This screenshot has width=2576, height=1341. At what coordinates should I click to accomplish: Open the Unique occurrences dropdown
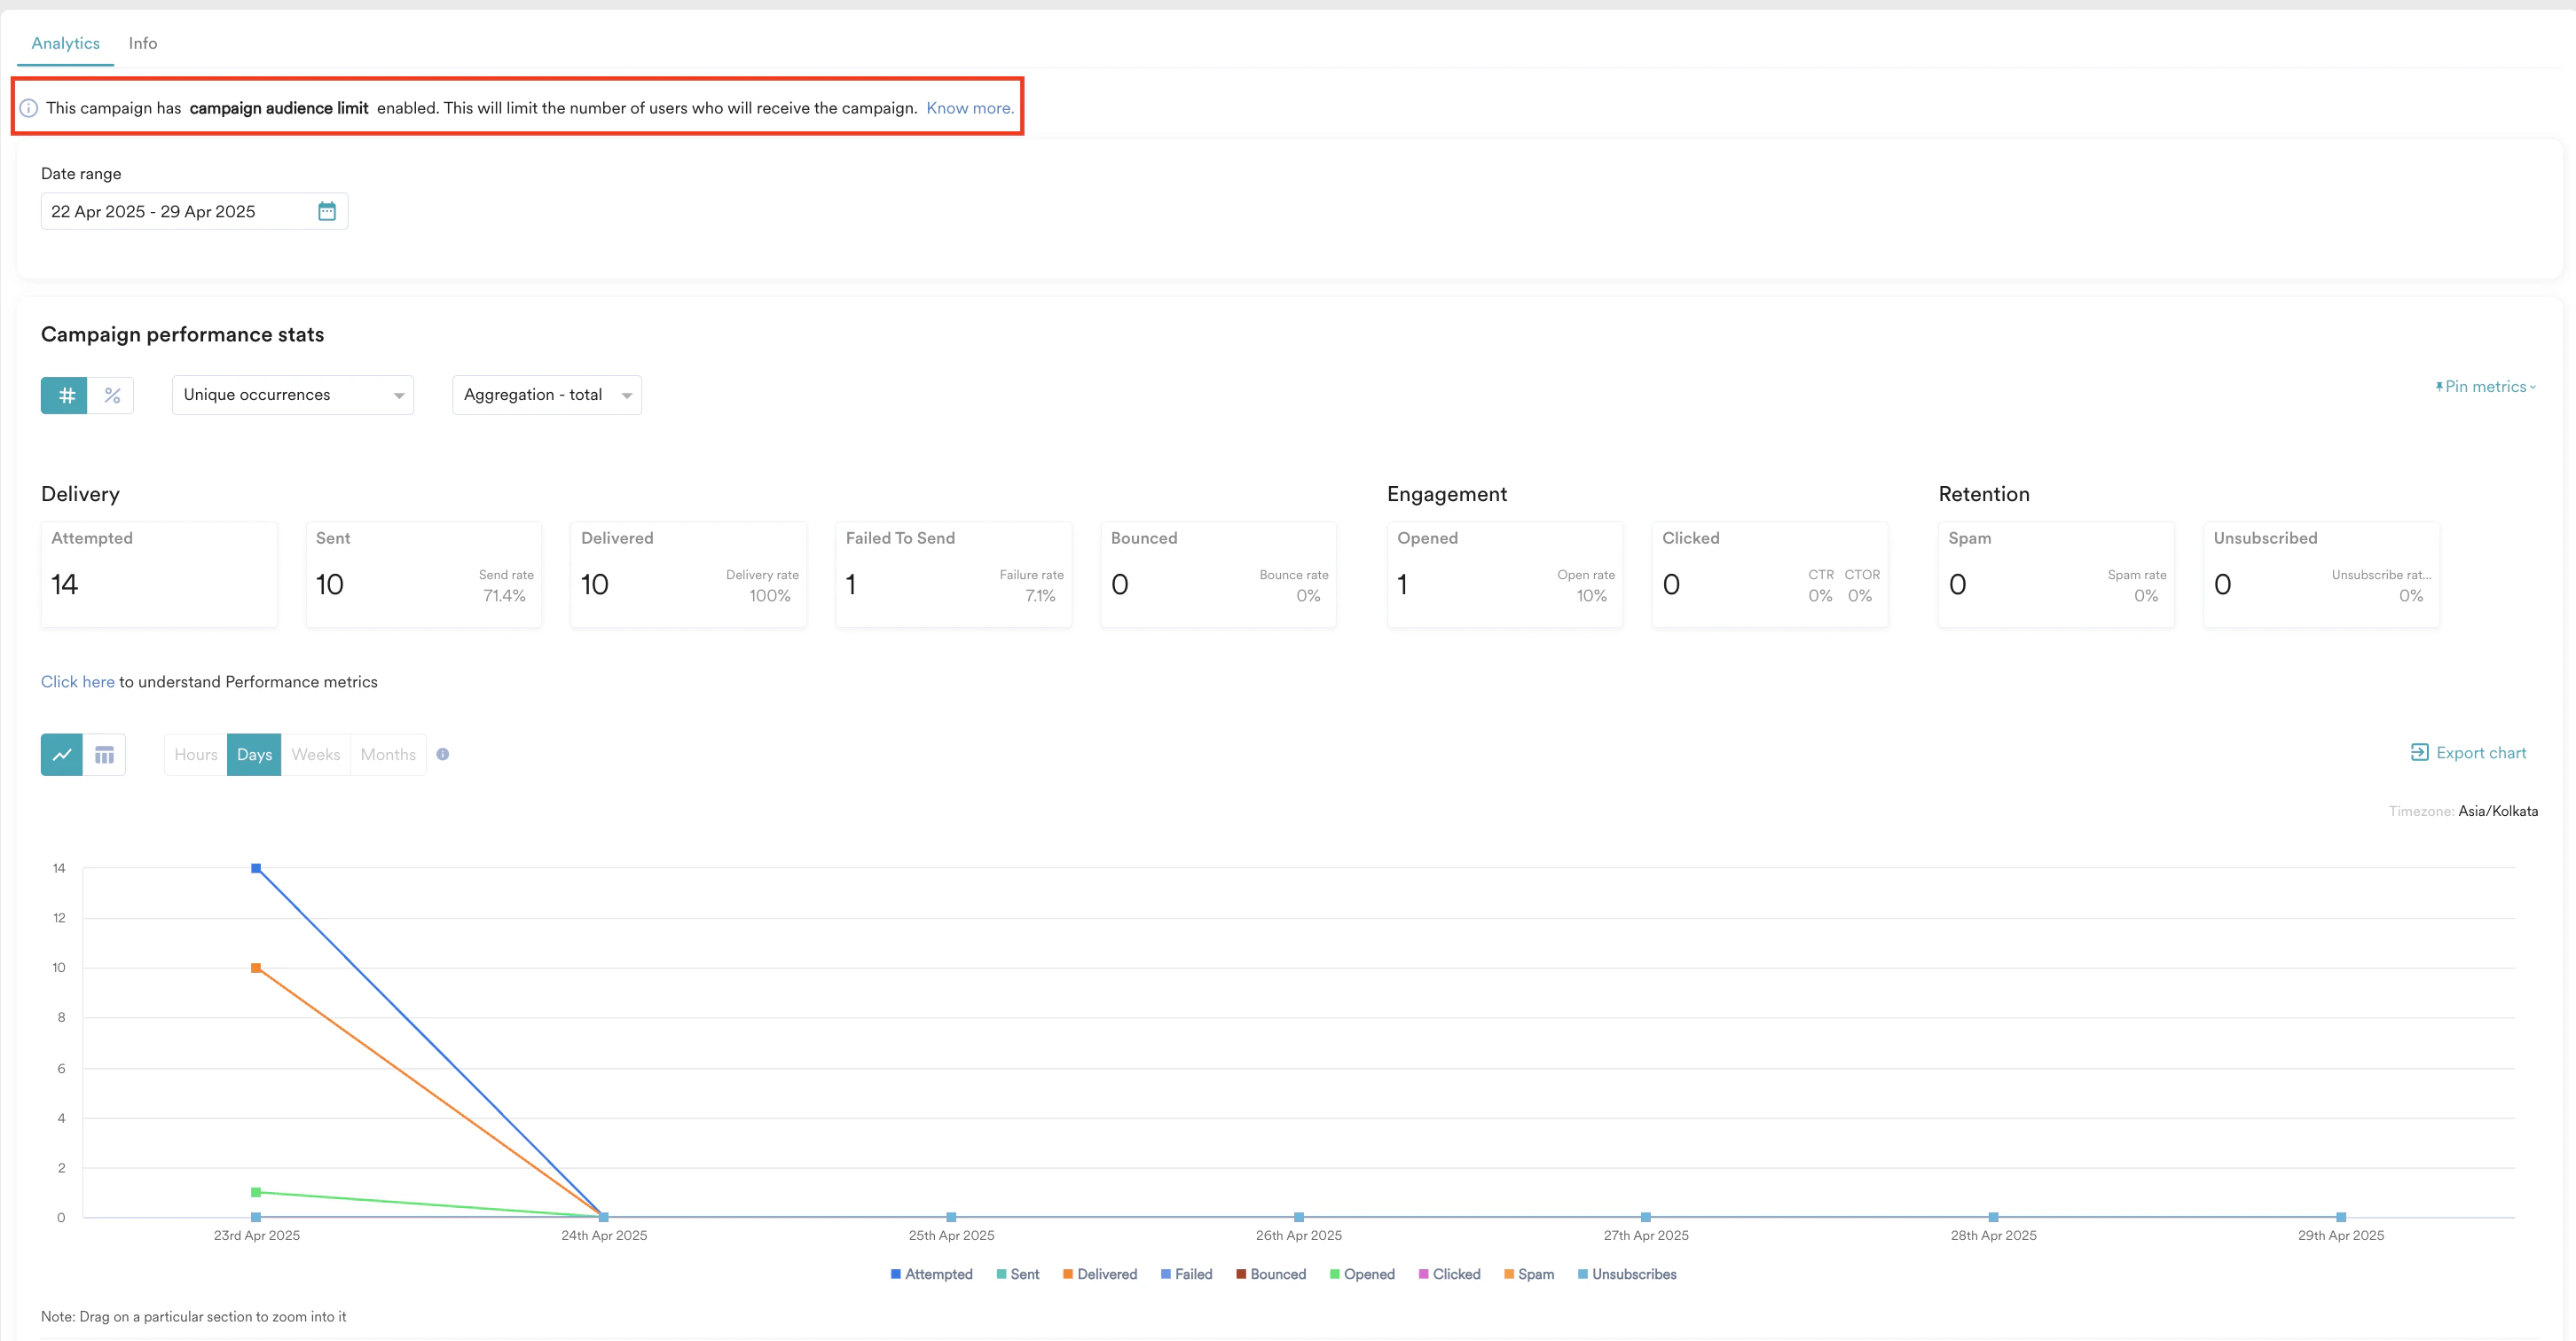pos(292,394)
